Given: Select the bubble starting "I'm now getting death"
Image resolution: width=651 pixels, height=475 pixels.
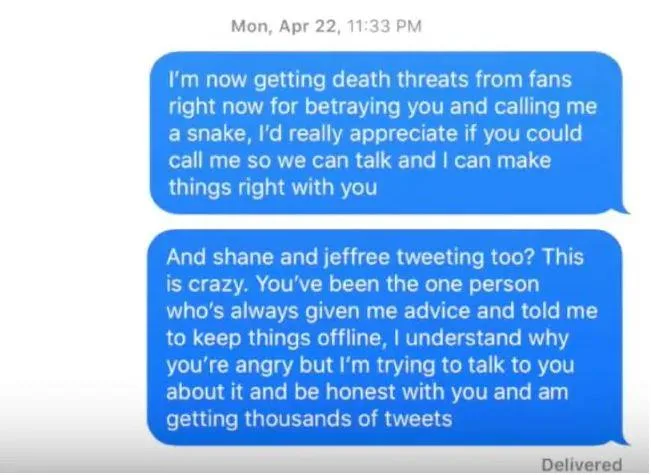Looking at the screenshot, I should 386,133.
